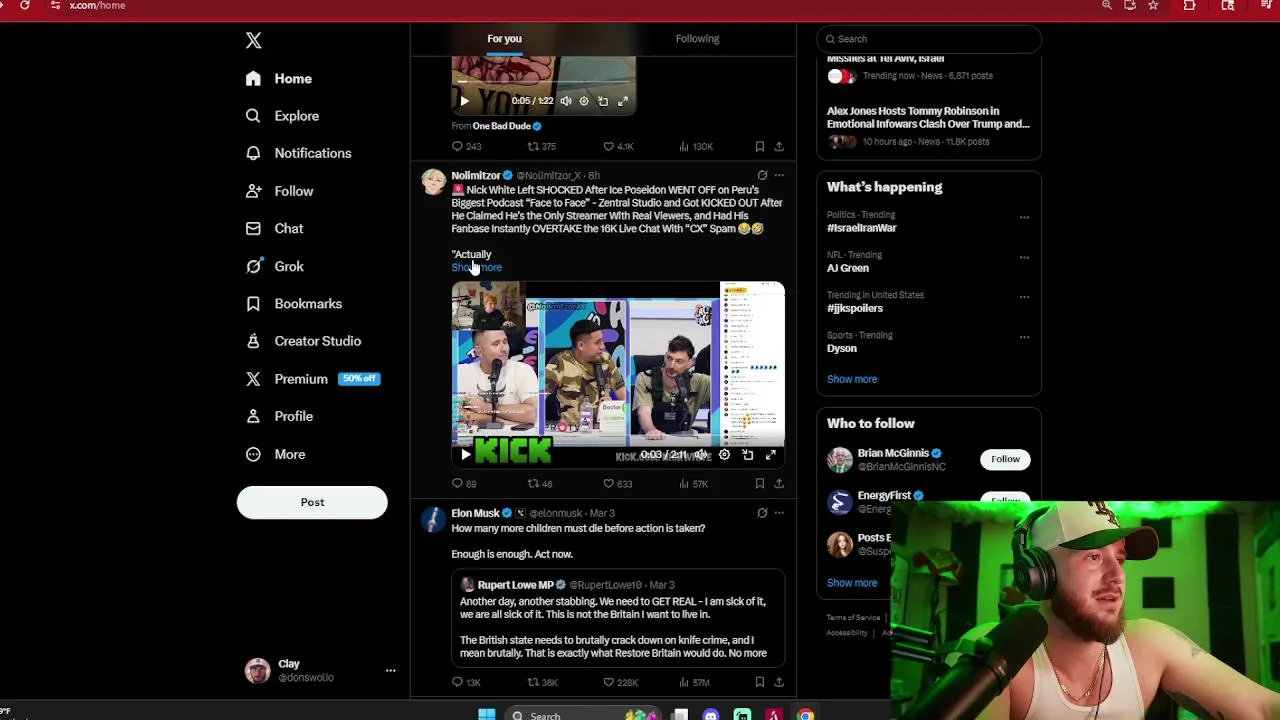Go to Home in sidebar
The height and width of the screenshot is (720, 1280).
click(x=279, y=78)
